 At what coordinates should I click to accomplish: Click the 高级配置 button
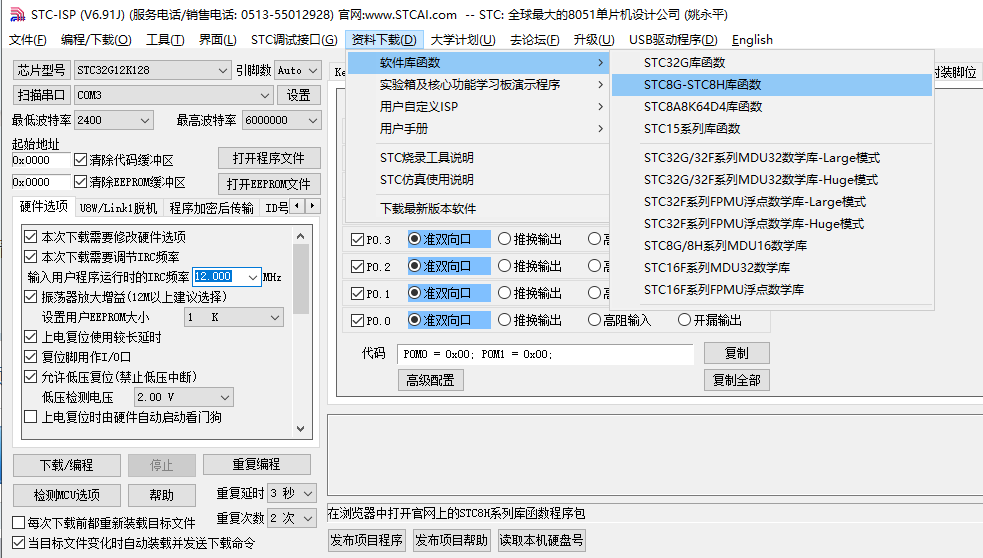tap(431, 380)
